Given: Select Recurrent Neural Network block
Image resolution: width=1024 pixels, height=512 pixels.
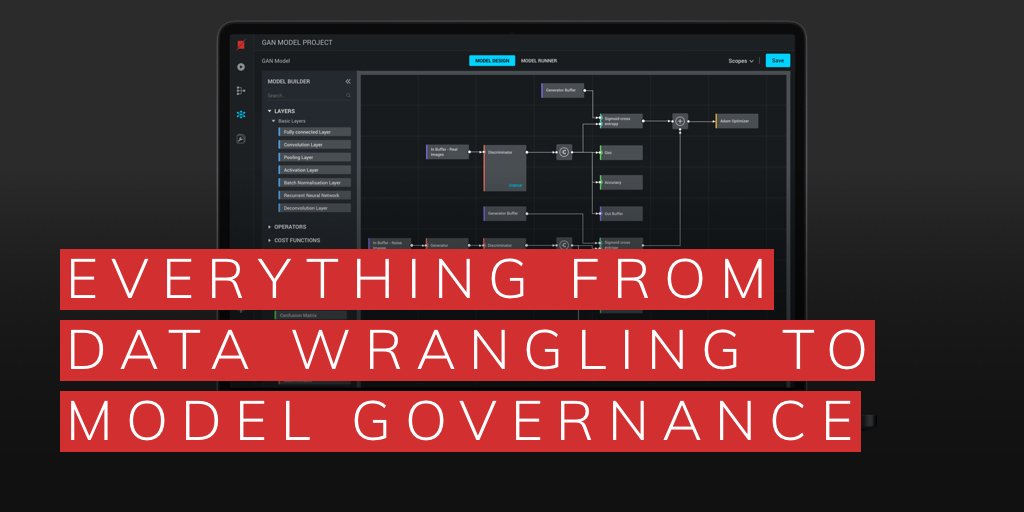Looking at the screenshot, I should (x=314, y=195).
